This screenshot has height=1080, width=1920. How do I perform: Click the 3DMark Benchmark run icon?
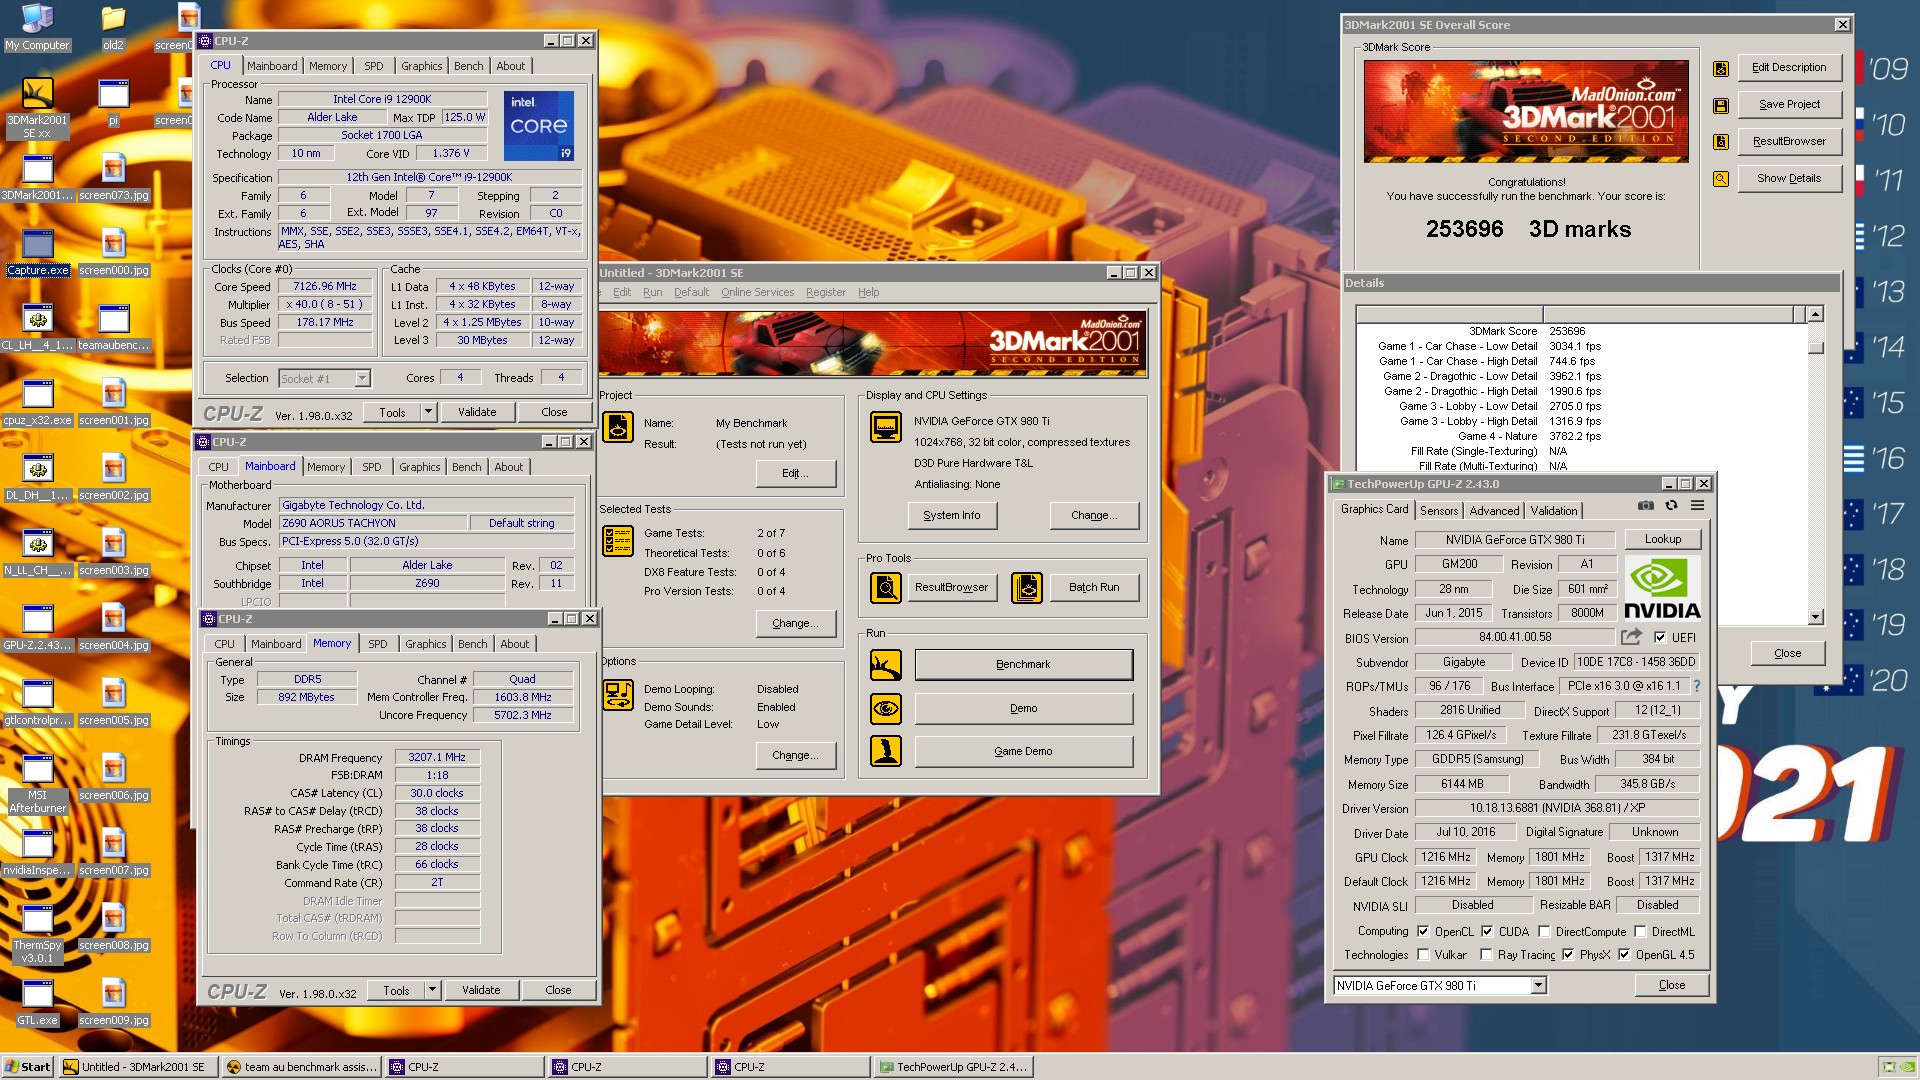tap(885, 665)
